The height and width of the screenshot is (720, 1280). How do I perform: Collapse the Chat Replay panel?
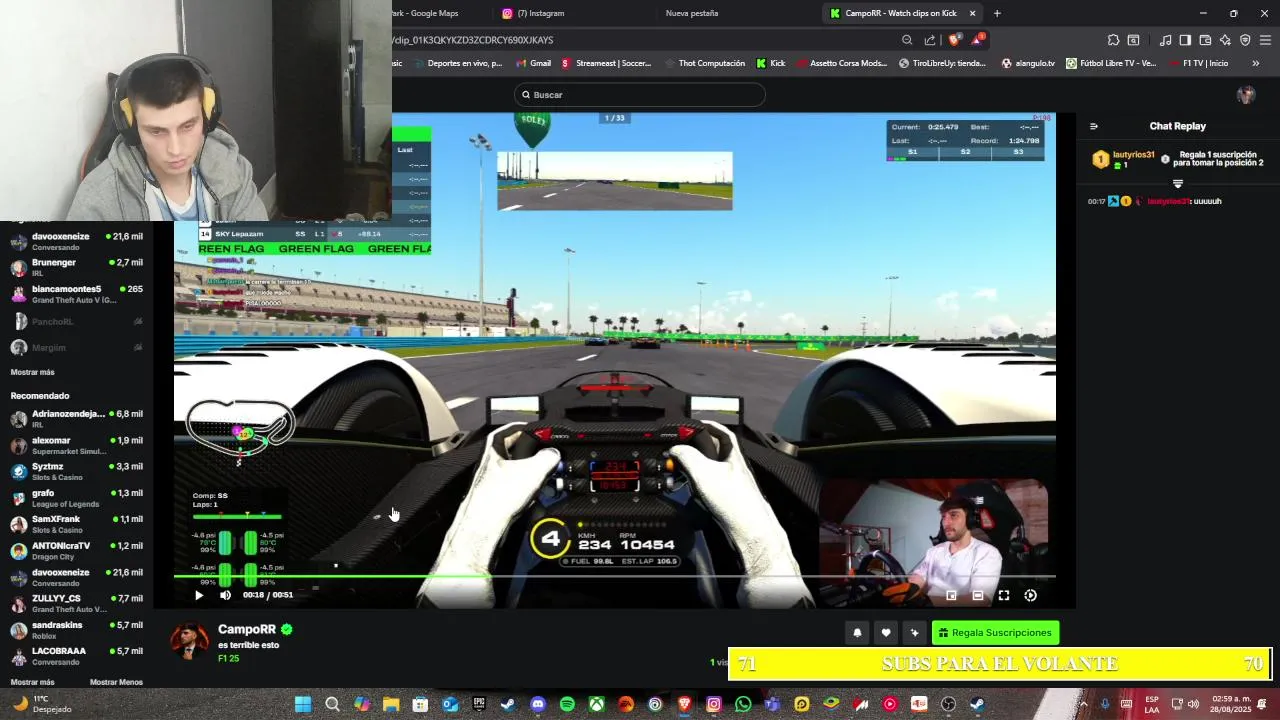(x=1093, y=126)
